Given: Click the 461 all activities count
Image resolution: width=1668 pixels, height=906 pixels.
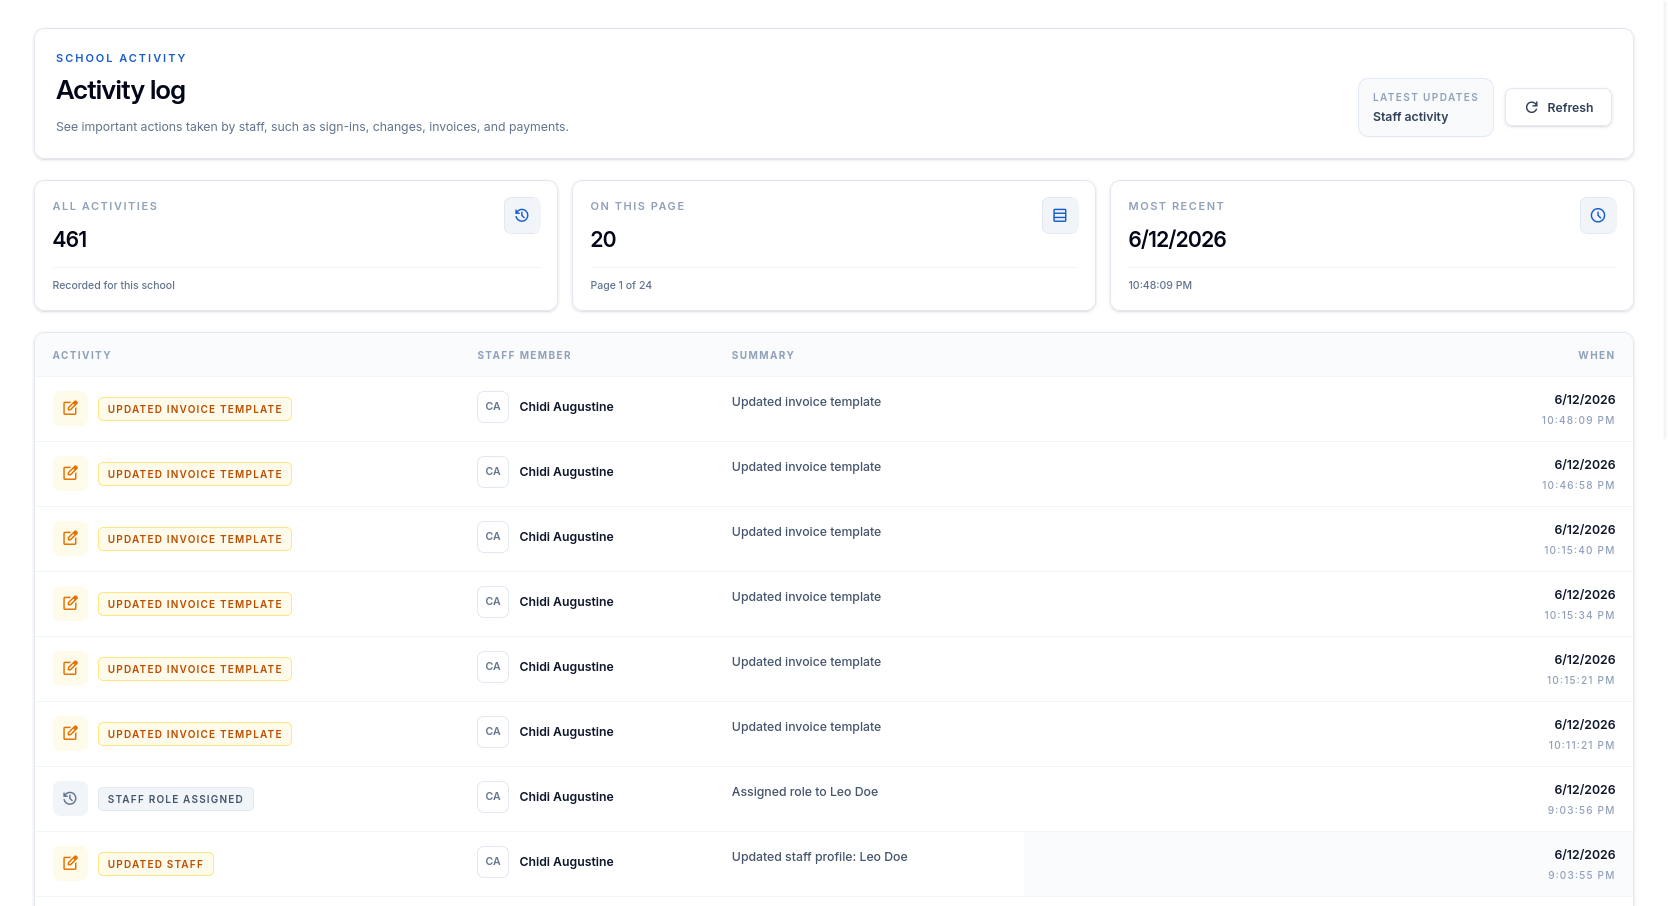Looking at the screenshot, I should tap(70, 239).
